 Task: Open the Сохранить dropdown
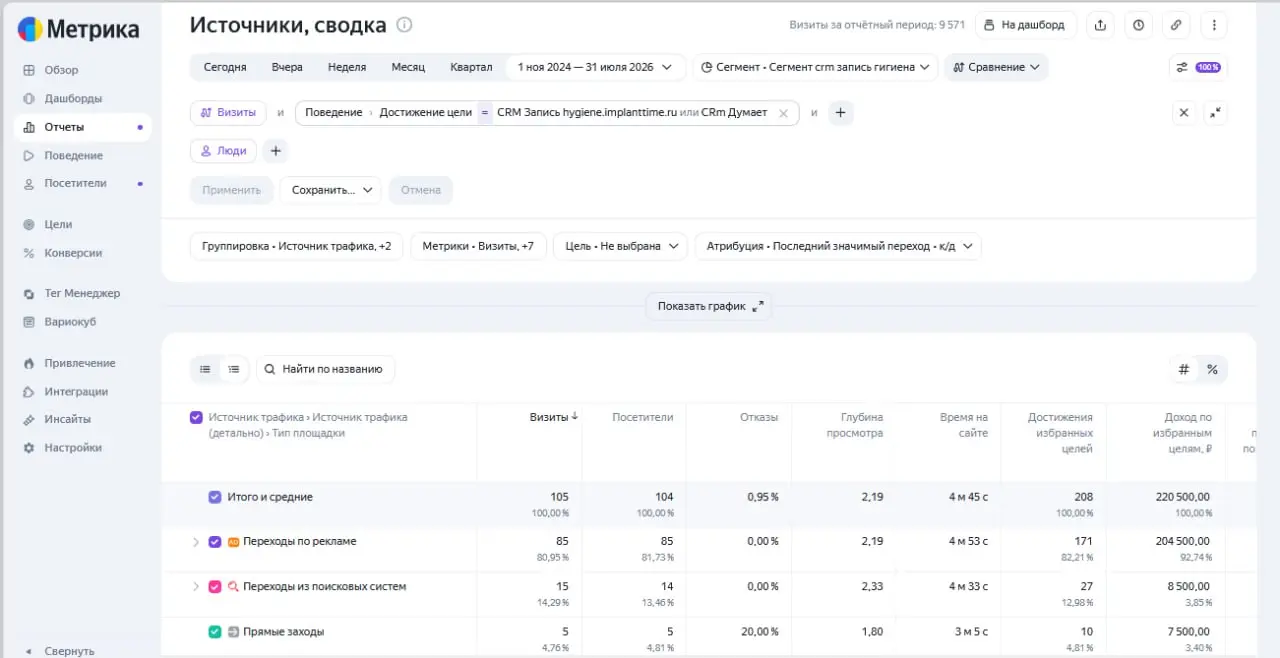tap(330, 190)
